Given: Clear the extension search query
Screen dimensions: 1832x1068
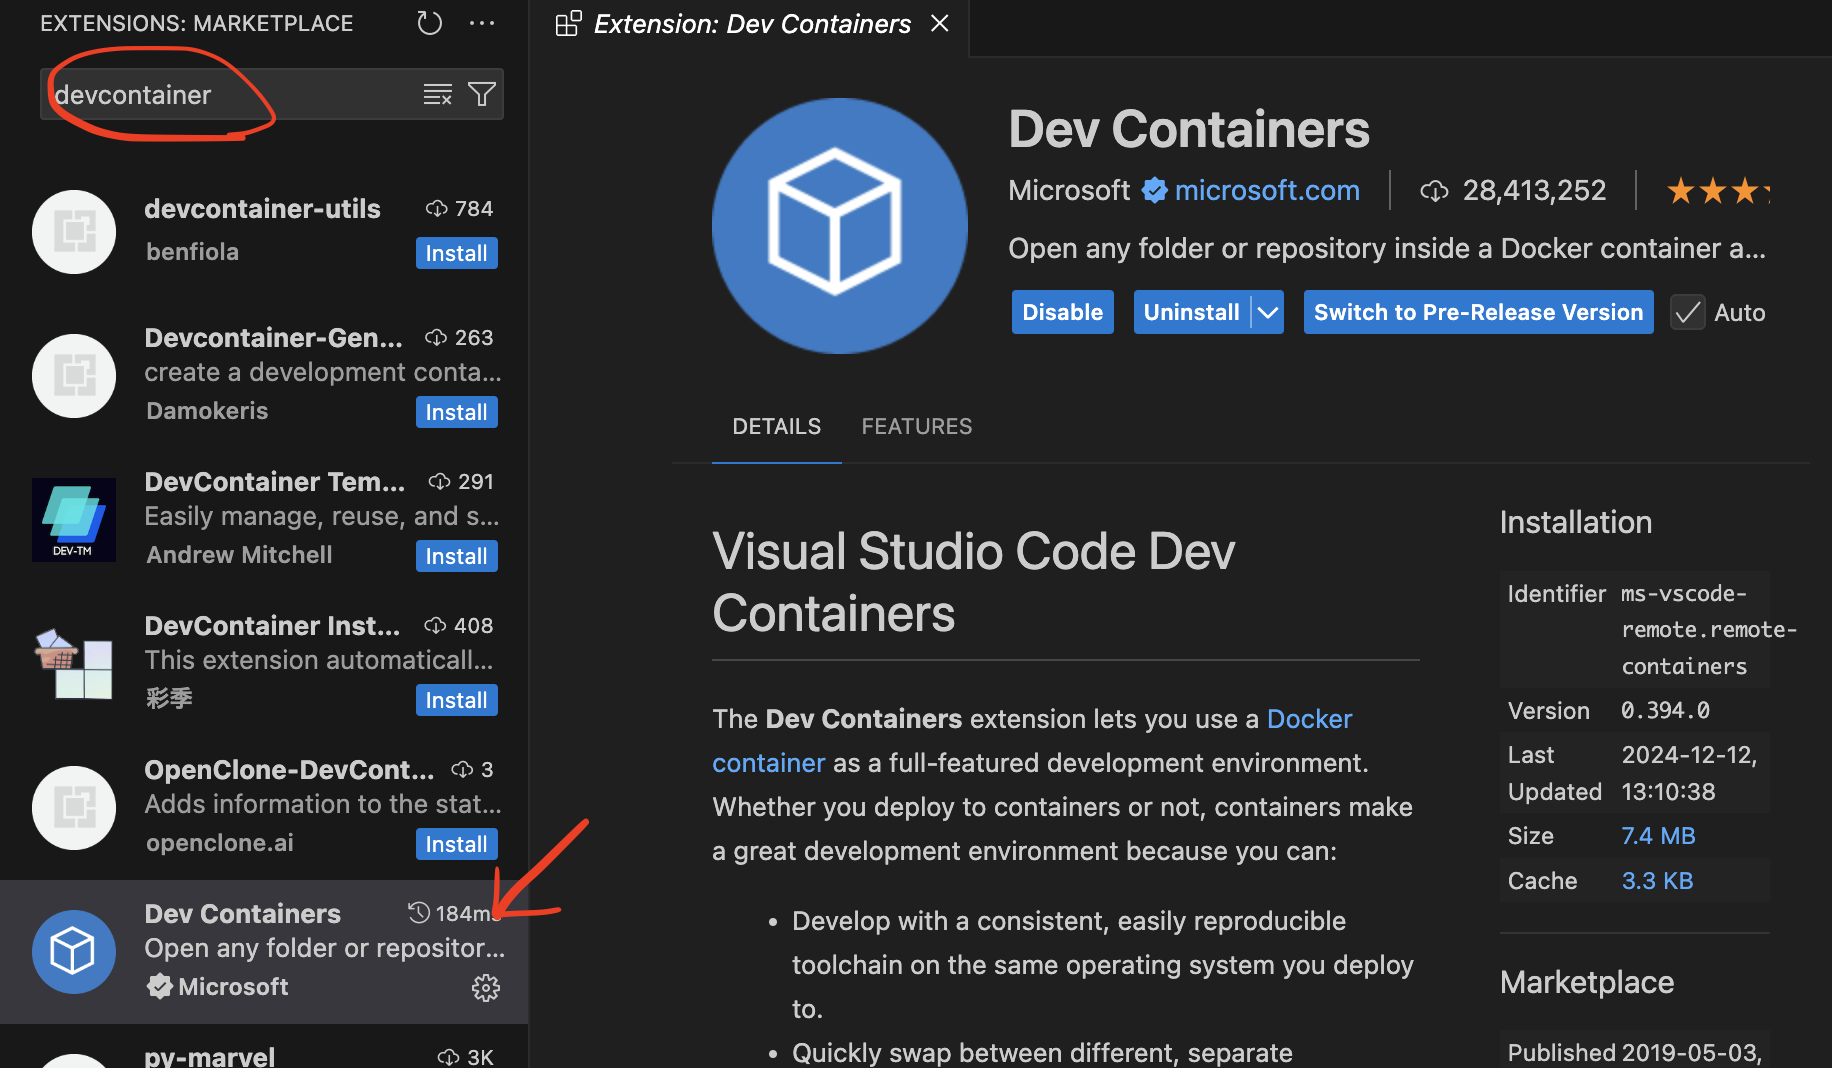Looking at the screenshot, I should click(x=438, y=94).
